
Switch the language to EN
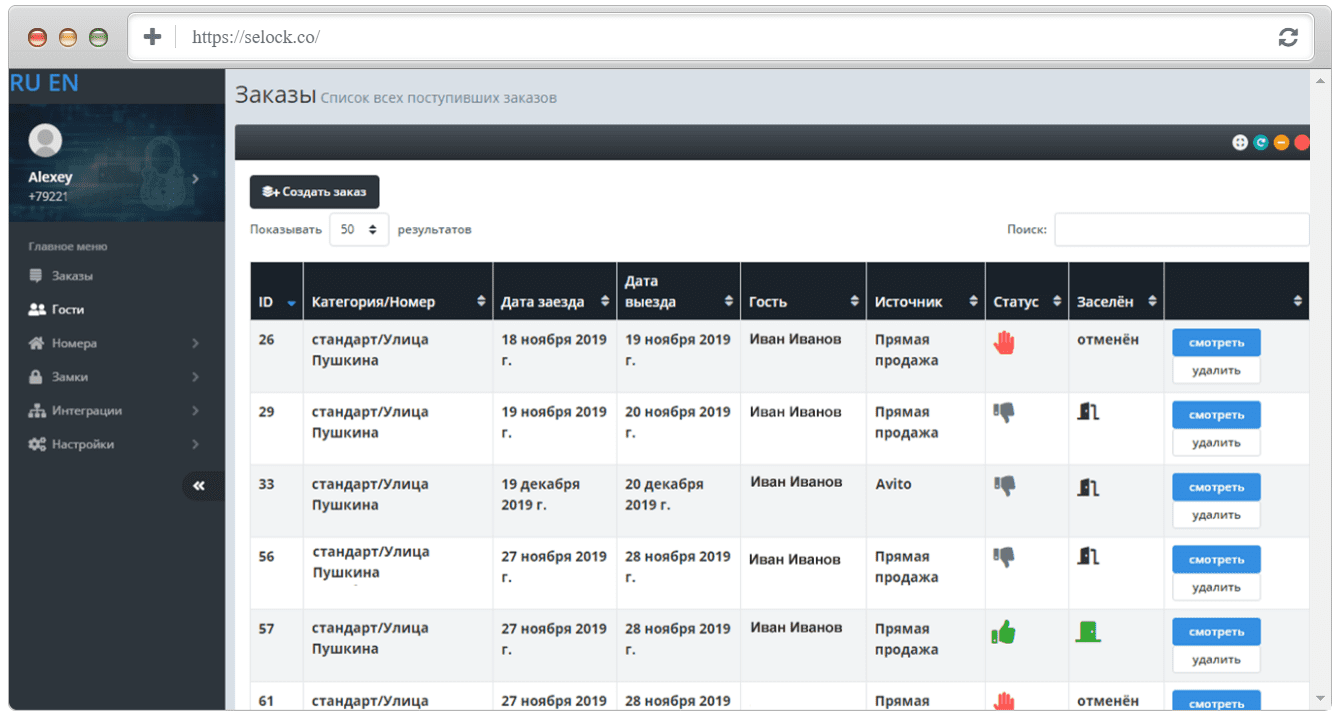pos(63,84)
